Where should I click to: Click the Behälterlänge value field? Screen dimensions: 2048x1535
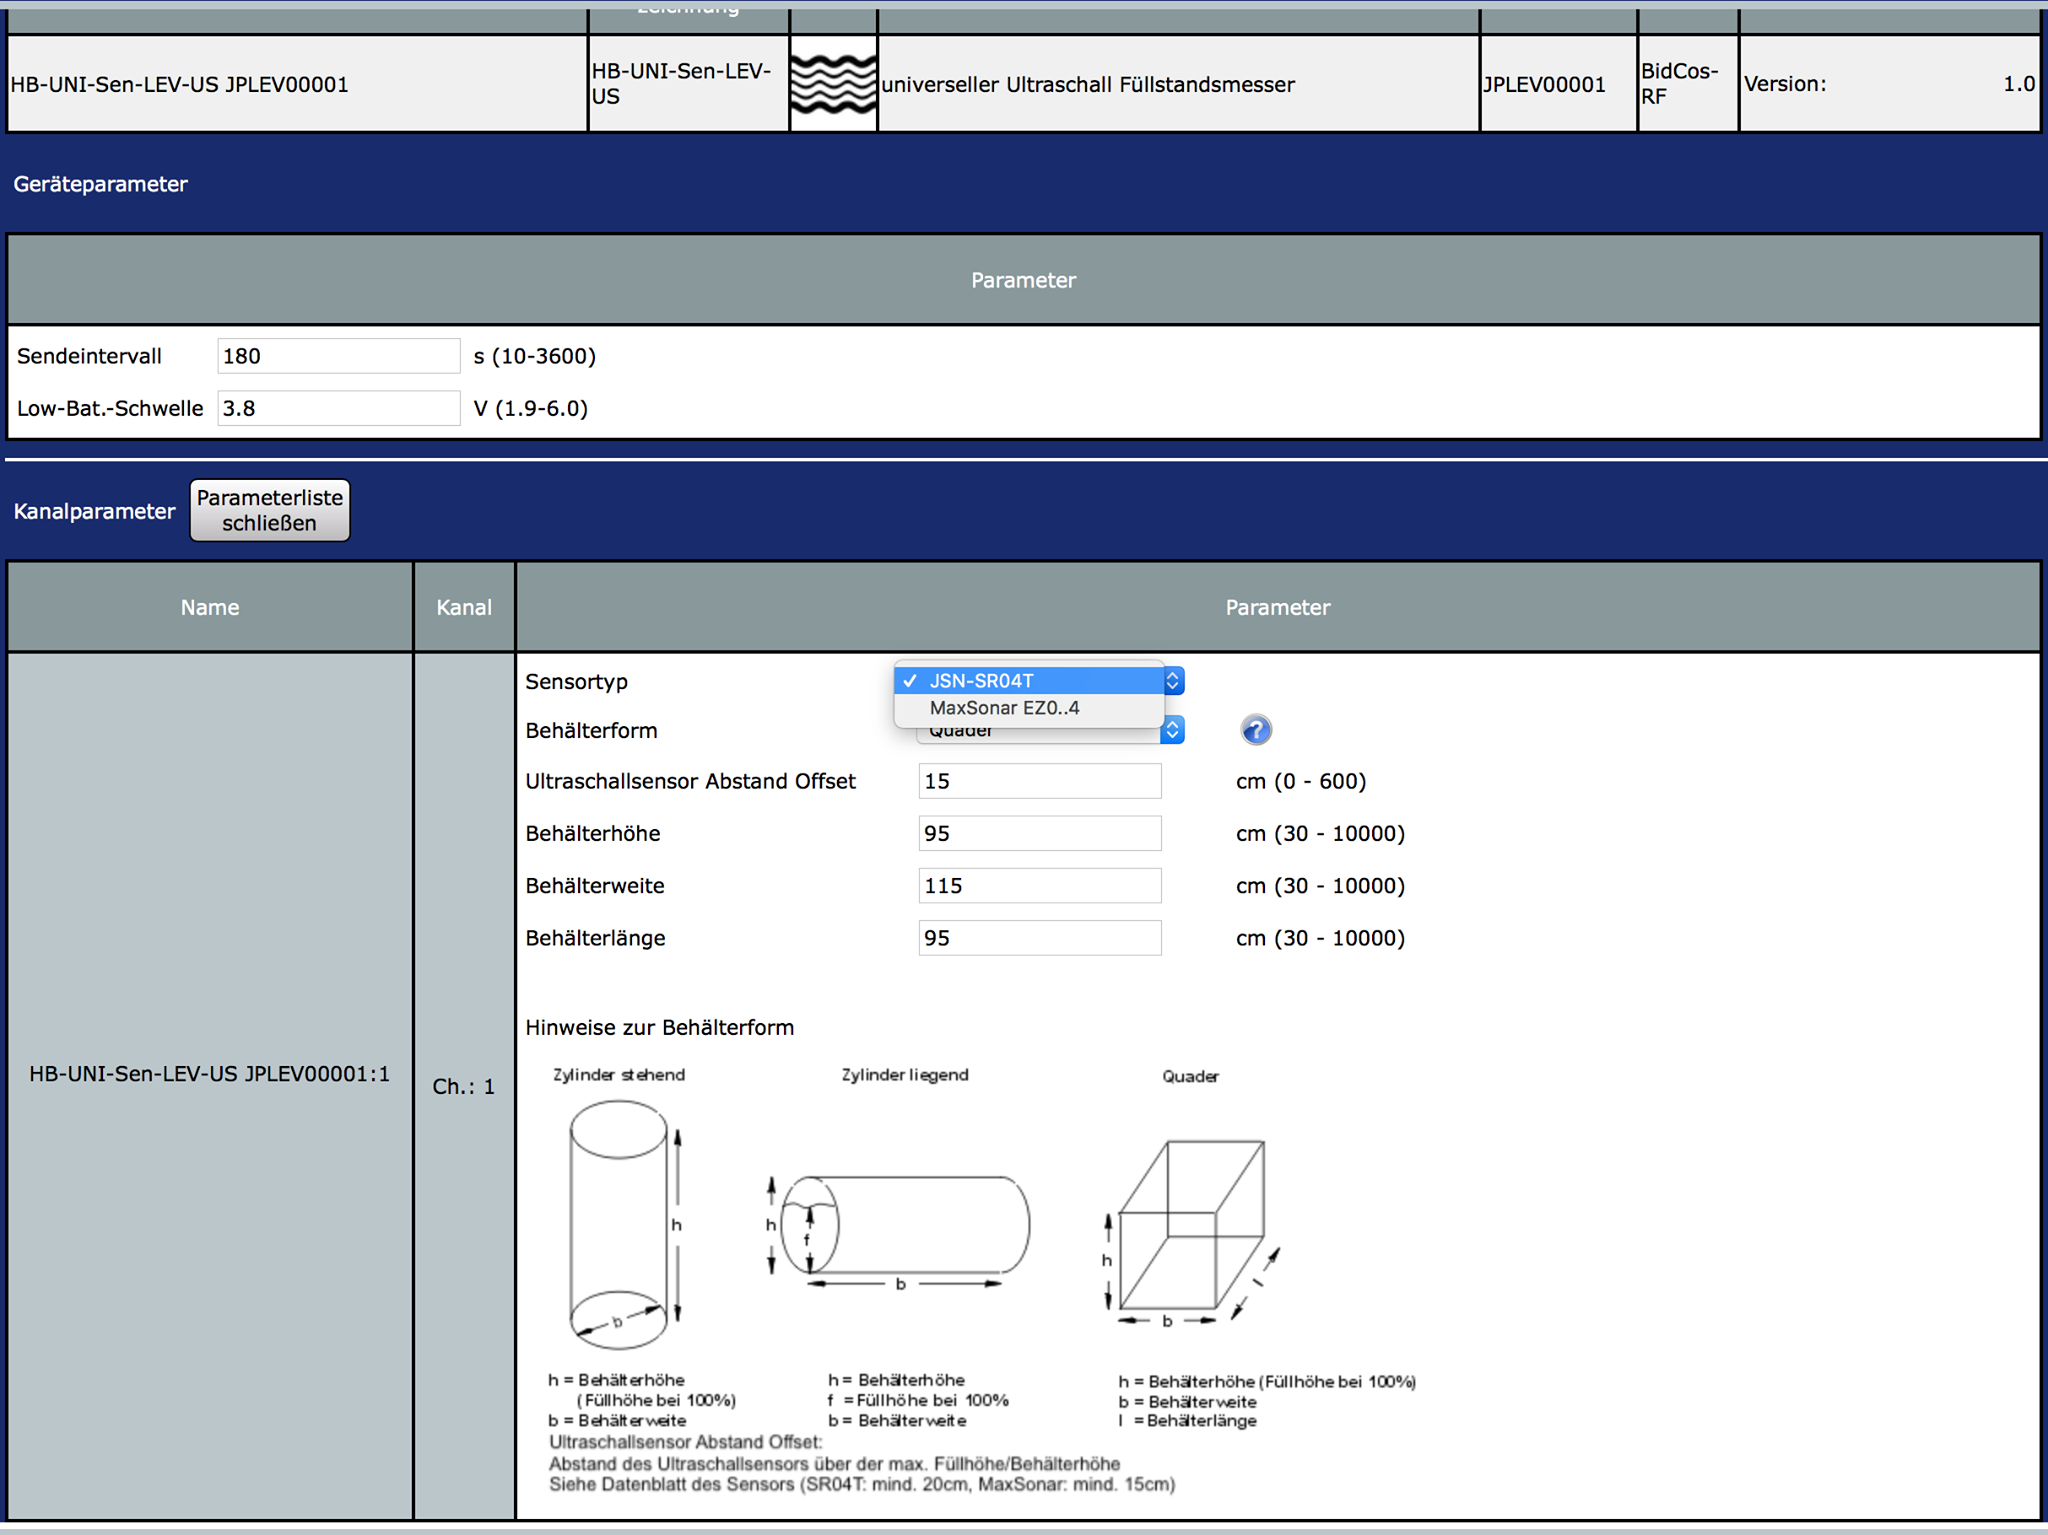pyautogui.click(x=1039, y=938)
